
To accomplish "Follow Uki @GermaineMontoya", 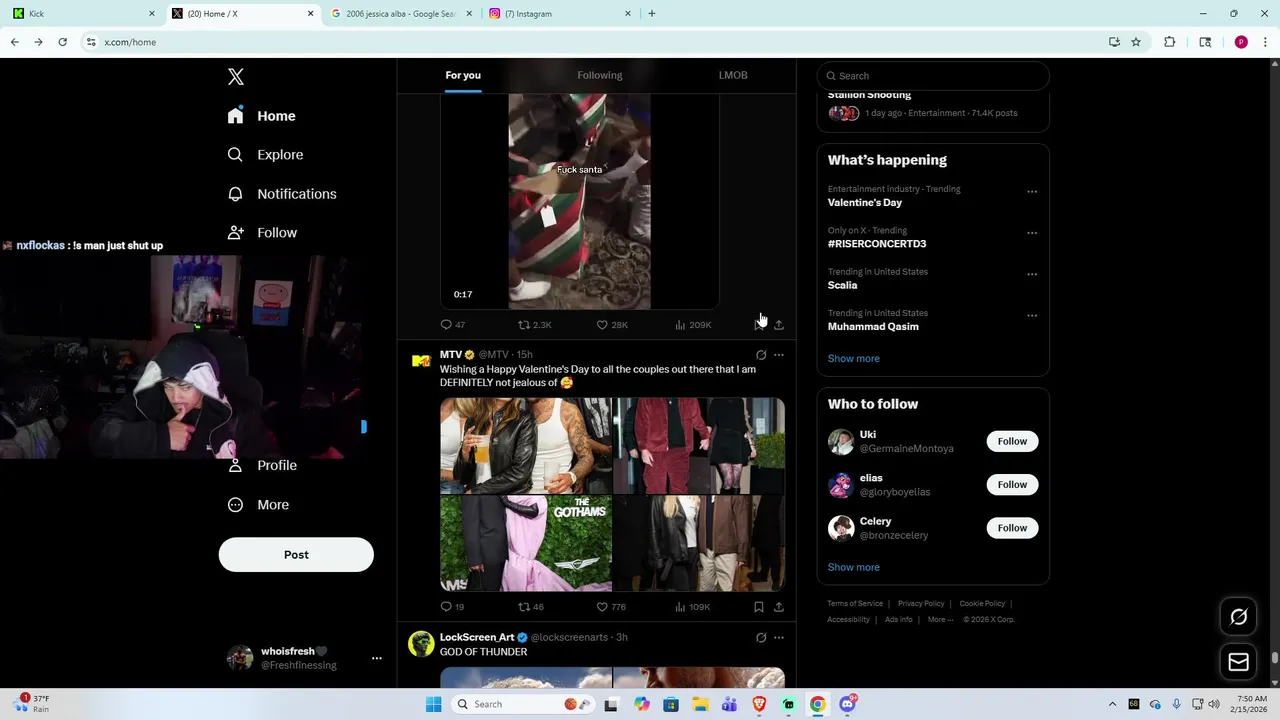I will (1012, 441).
